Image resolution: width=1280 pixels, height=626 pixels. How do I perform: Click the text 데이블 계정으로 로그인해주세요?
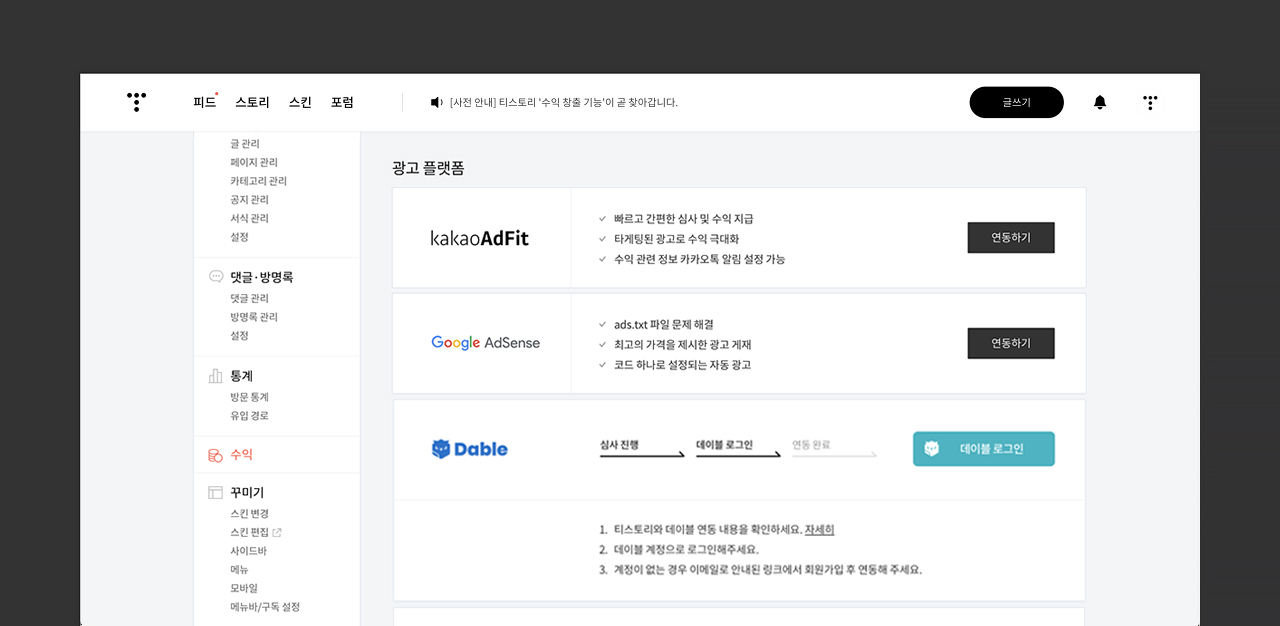(686, 550)
